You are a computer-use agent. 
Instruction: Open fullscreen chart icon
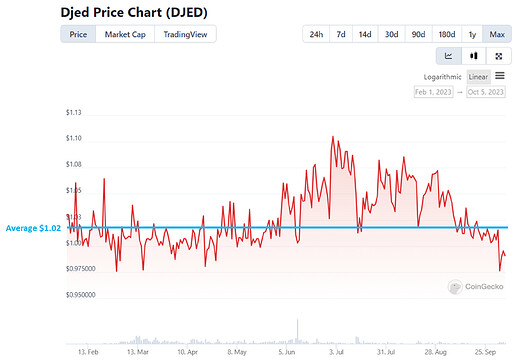click(x=499, y=56)
